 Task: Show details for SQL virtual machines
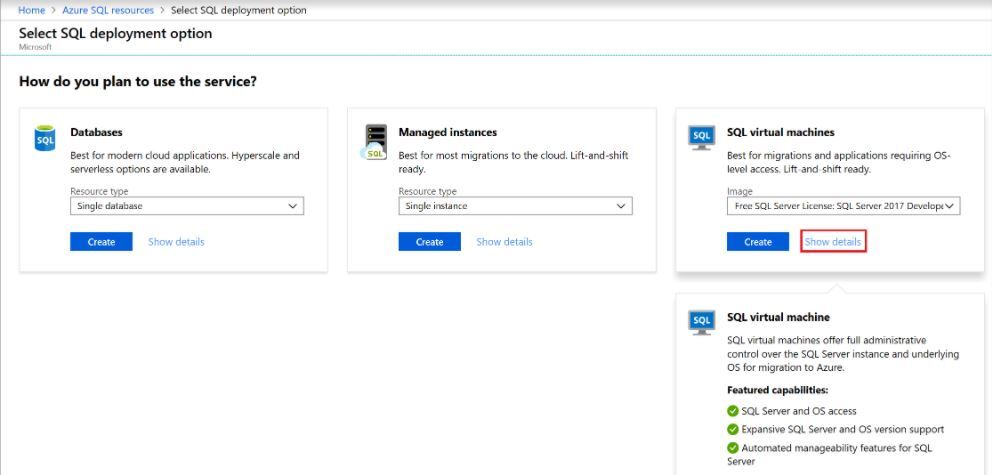coord(833,242)
